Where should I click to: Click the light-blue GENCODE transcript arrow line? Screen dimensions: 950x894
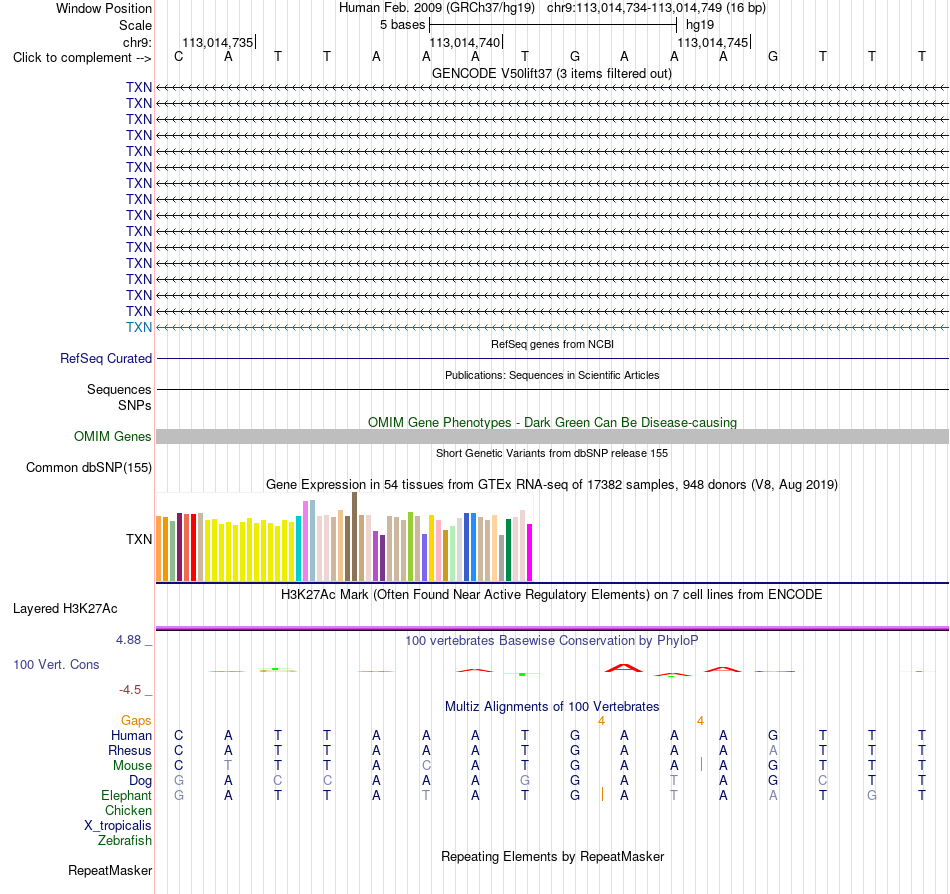coord(553,327)
